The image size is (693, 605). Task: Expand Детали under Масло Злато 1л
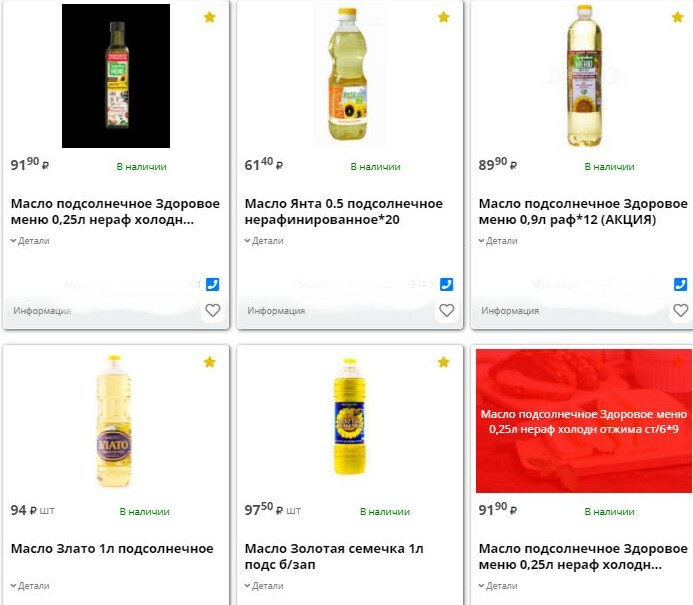pyautogui.click(x=30, y=586)
